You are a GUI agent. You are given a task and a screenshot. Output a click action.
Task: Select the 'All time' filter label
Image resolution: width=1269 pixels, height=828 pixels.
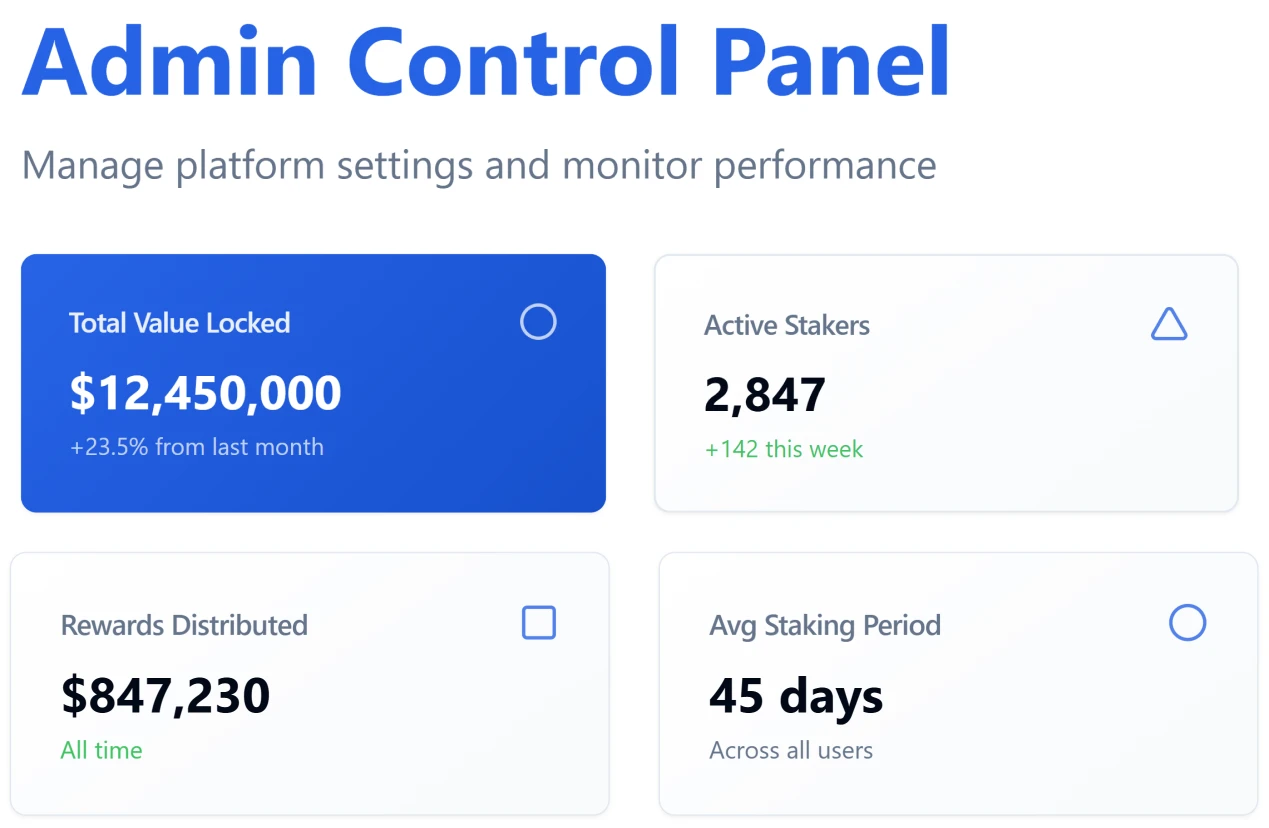pyautogui.click(x=101, y=750)
